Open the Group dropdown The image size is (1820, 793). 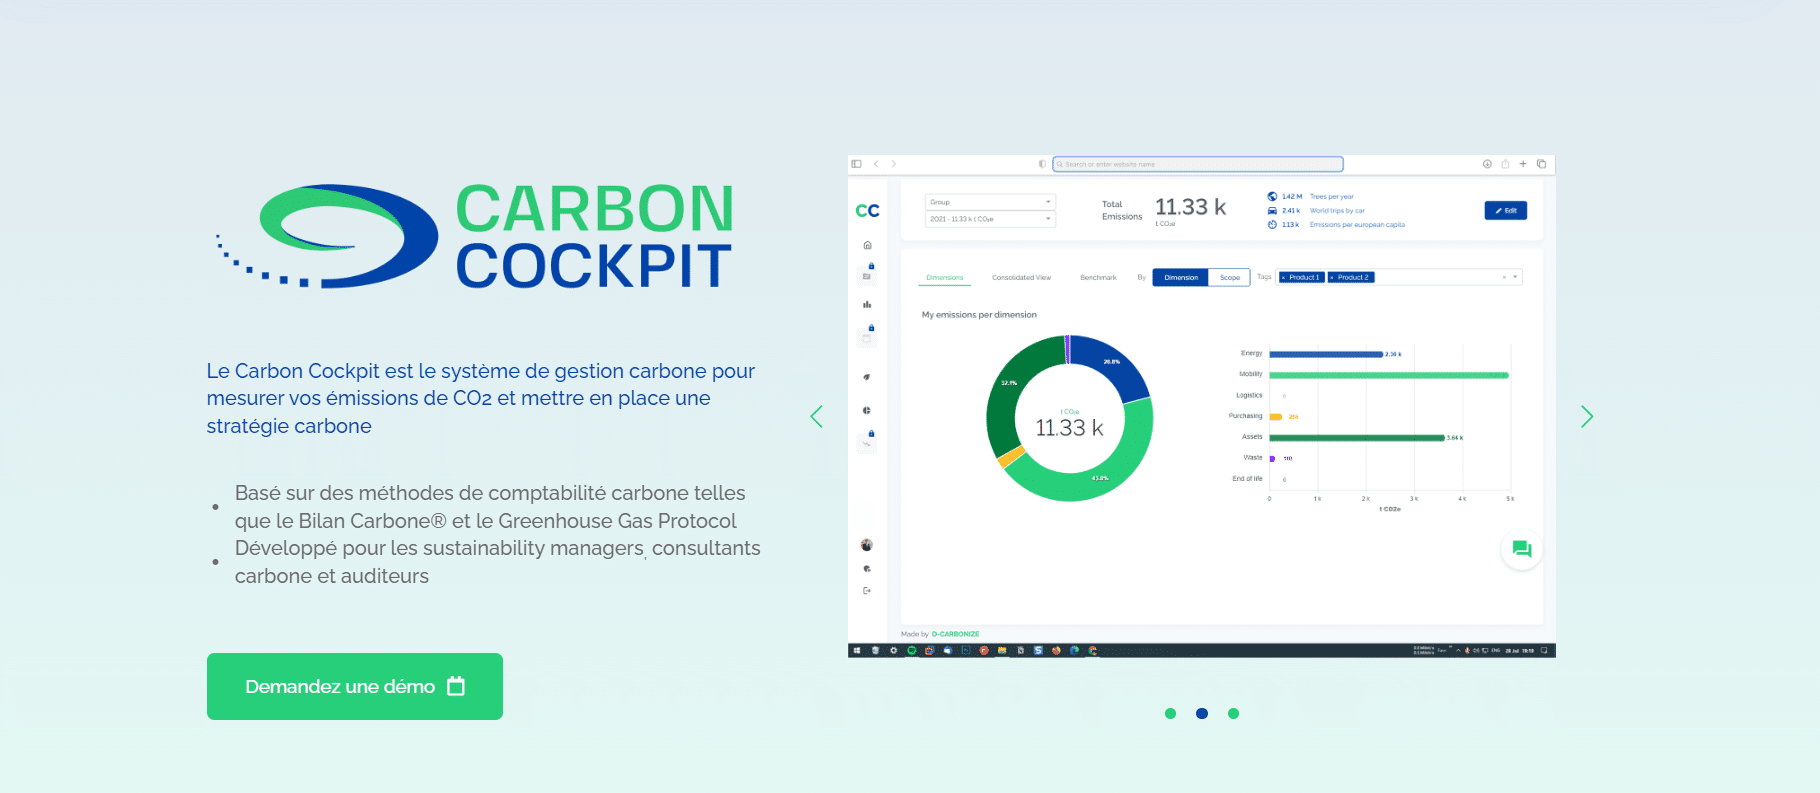(x=990, y=202)
